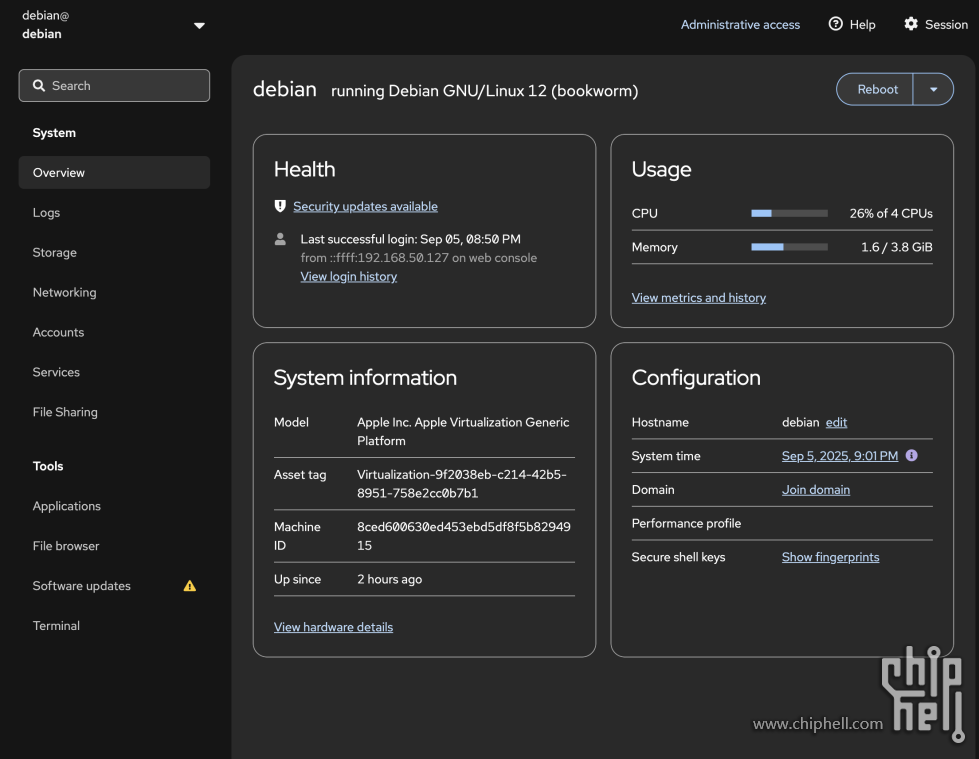Open File Sharing in the sidebar
The image size is (979, 759).
(x=114, y=412)
